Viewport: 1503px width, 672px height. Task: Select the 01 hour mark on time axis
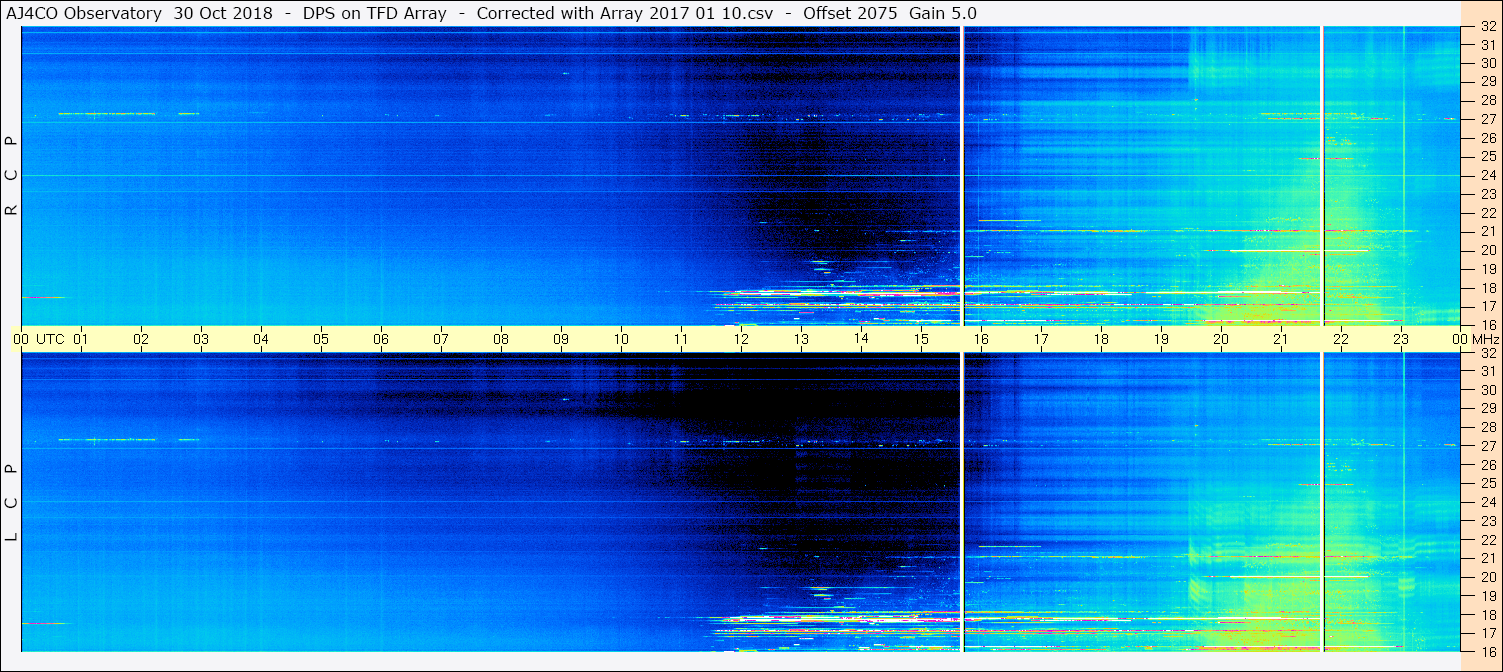click(x=81, y=339)
